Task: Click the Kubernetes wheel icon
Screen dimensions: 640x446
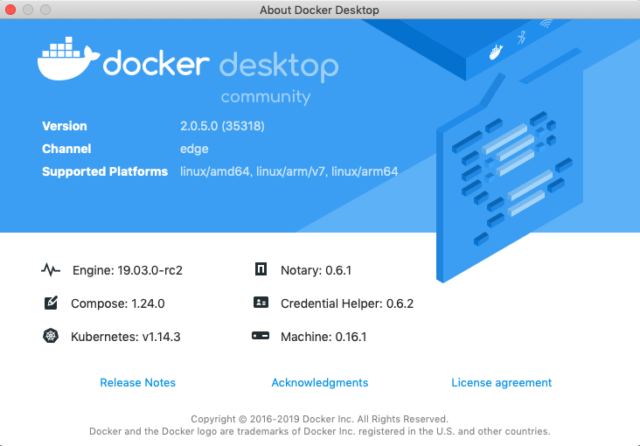Action: tap(51, 336)
